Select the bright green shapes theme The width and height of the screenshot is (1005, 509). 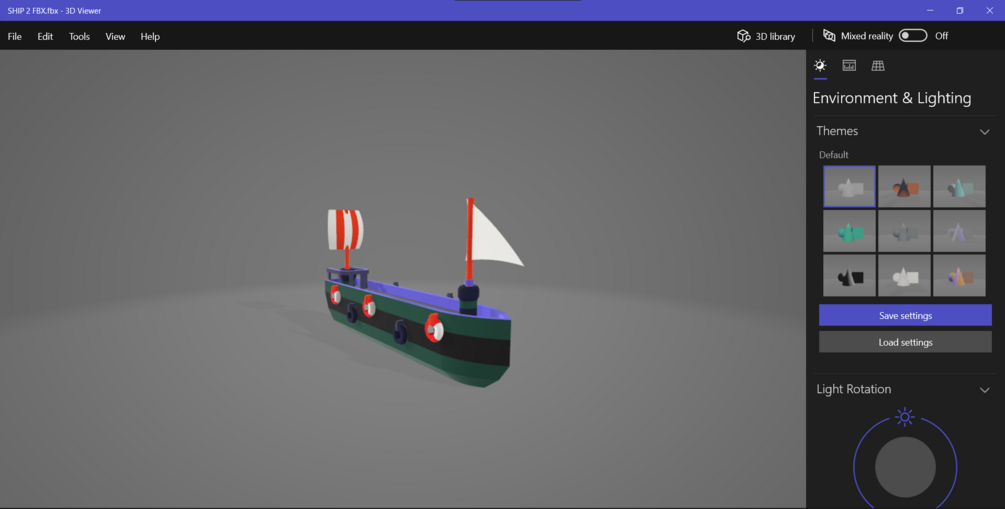click(x=849, y=231)
